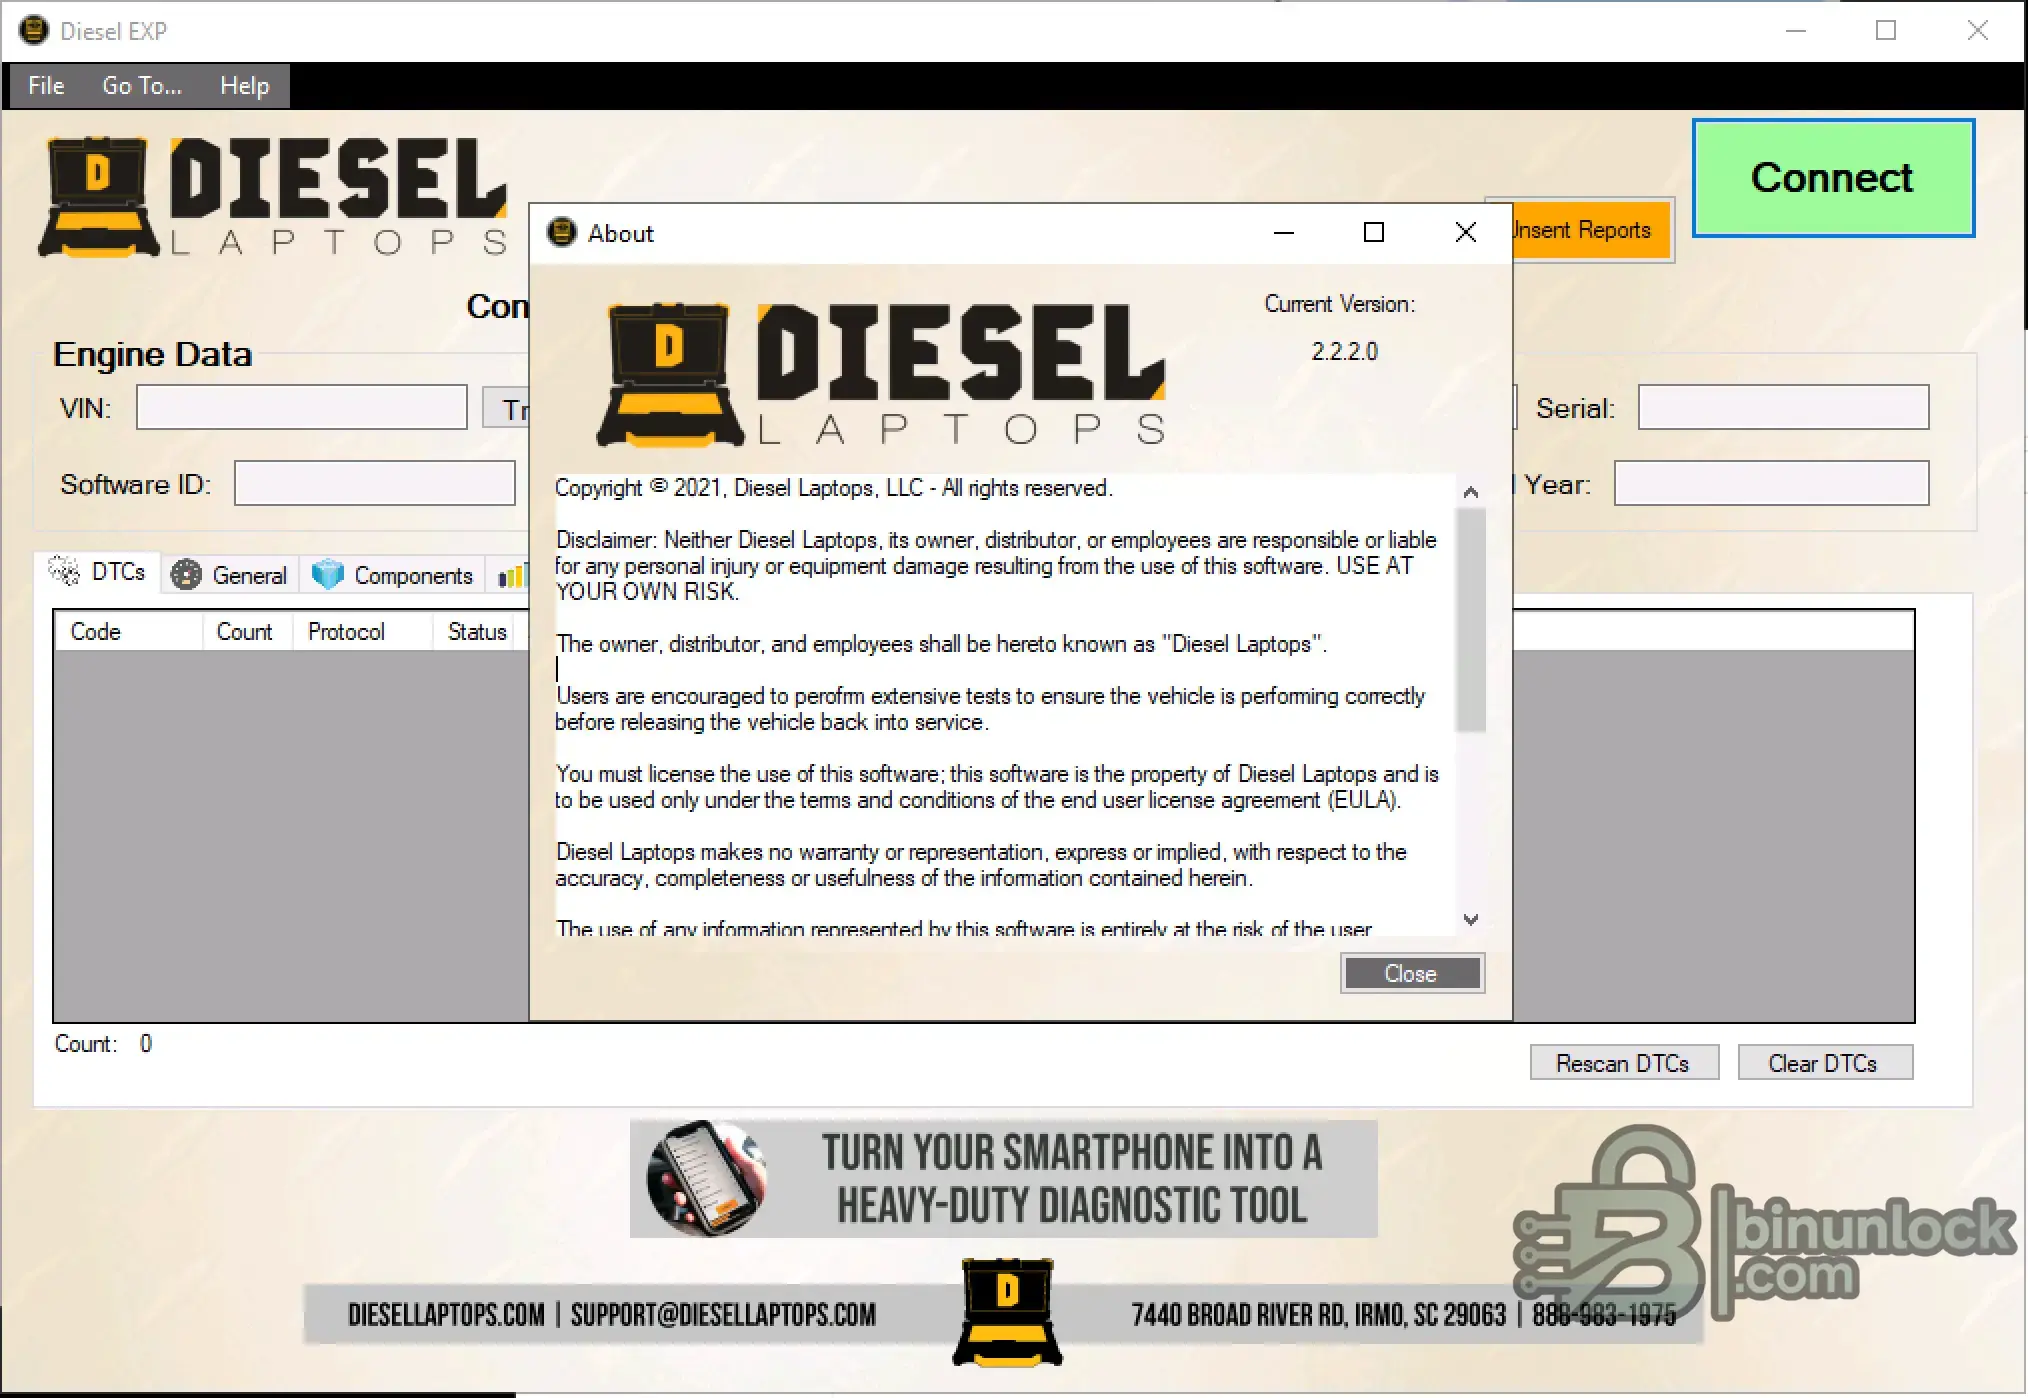Click the About dialog title bar icon
Viewport: 2028px width, 1398px height.
coord(562,232)
